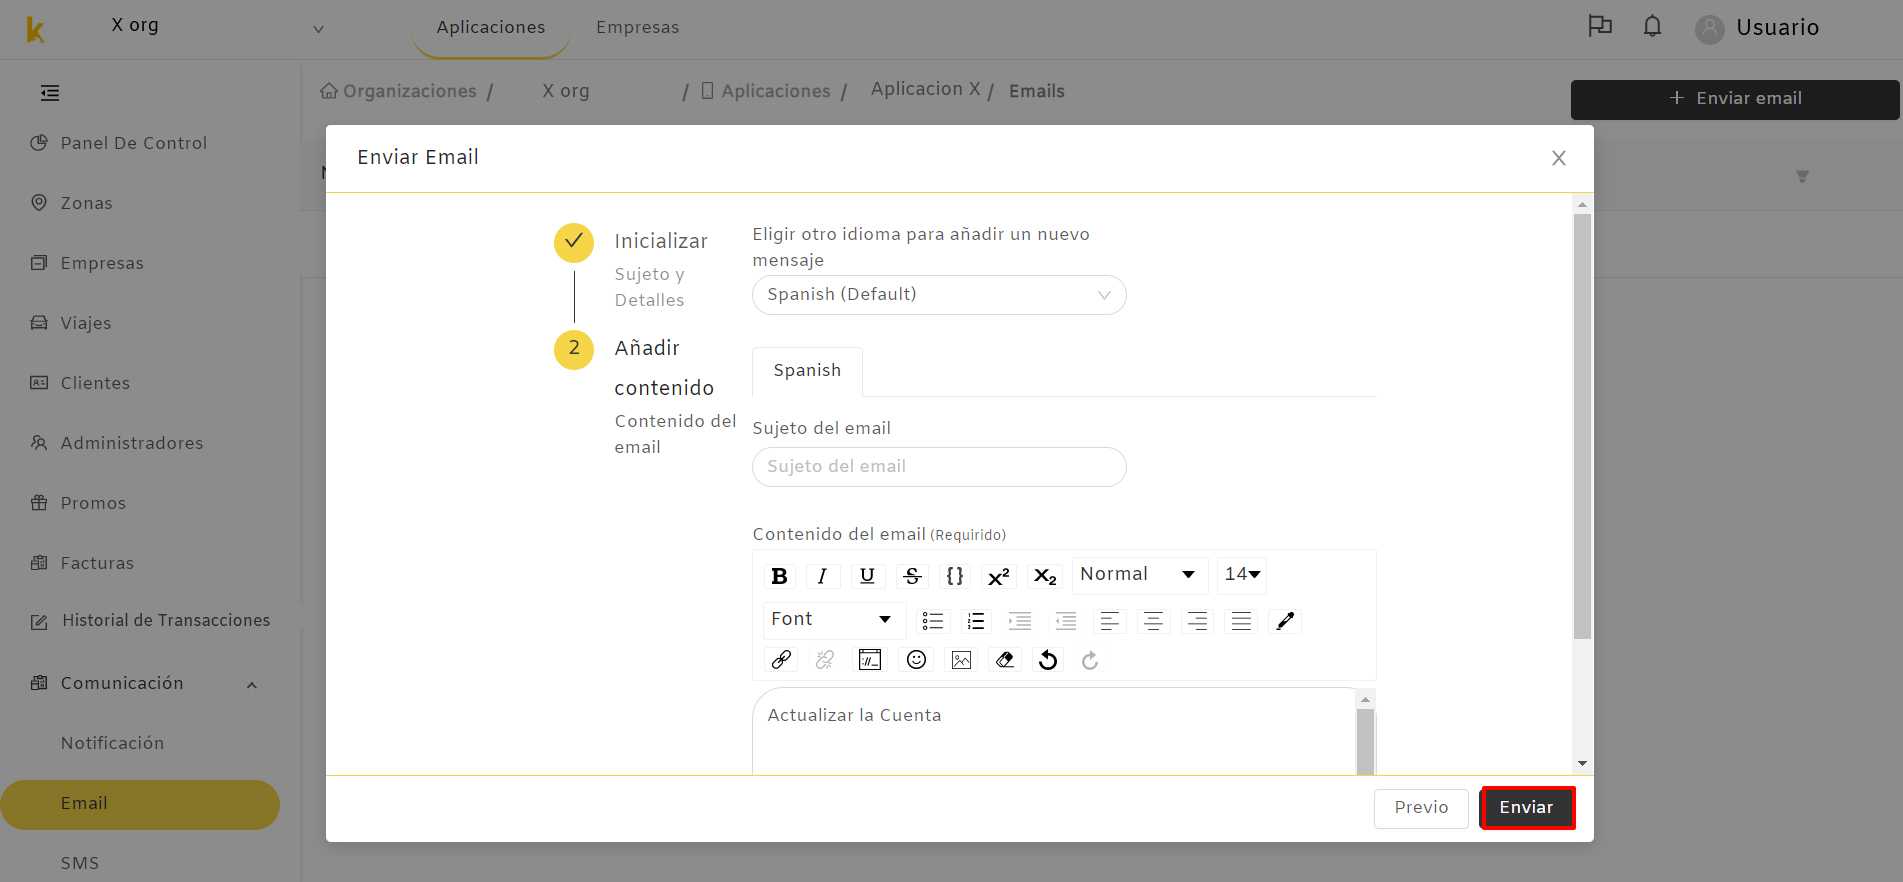This screenshot has width=1903, height=882.
Task: Apply italic formatting in editor
Action: pos(822,576)
